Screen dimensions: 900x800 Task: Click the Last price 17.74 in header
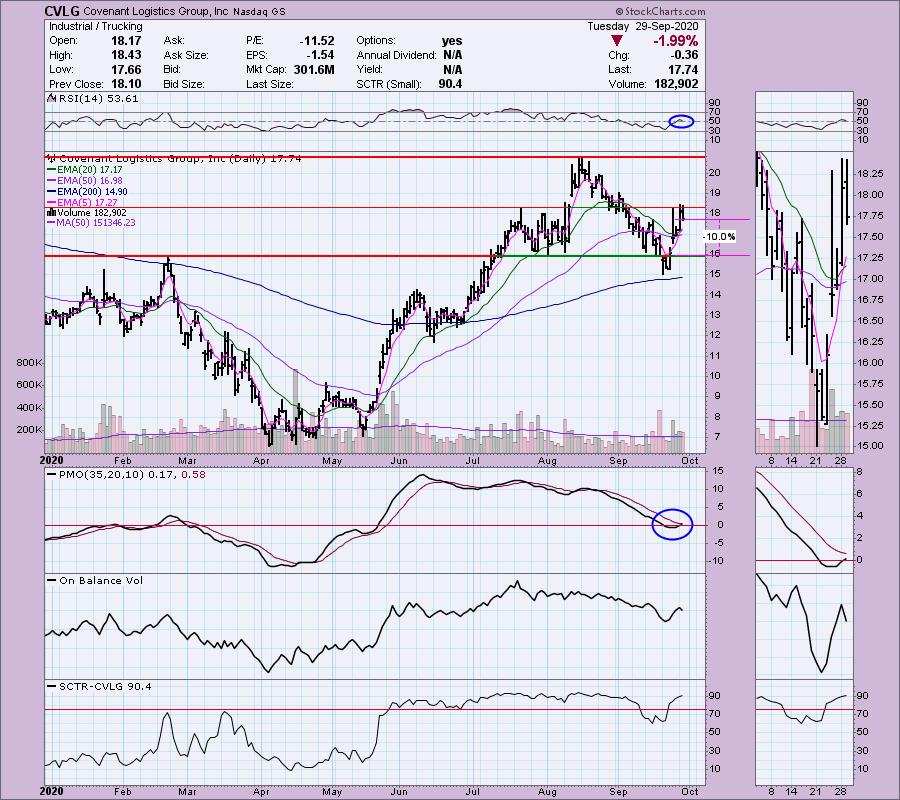684,69
